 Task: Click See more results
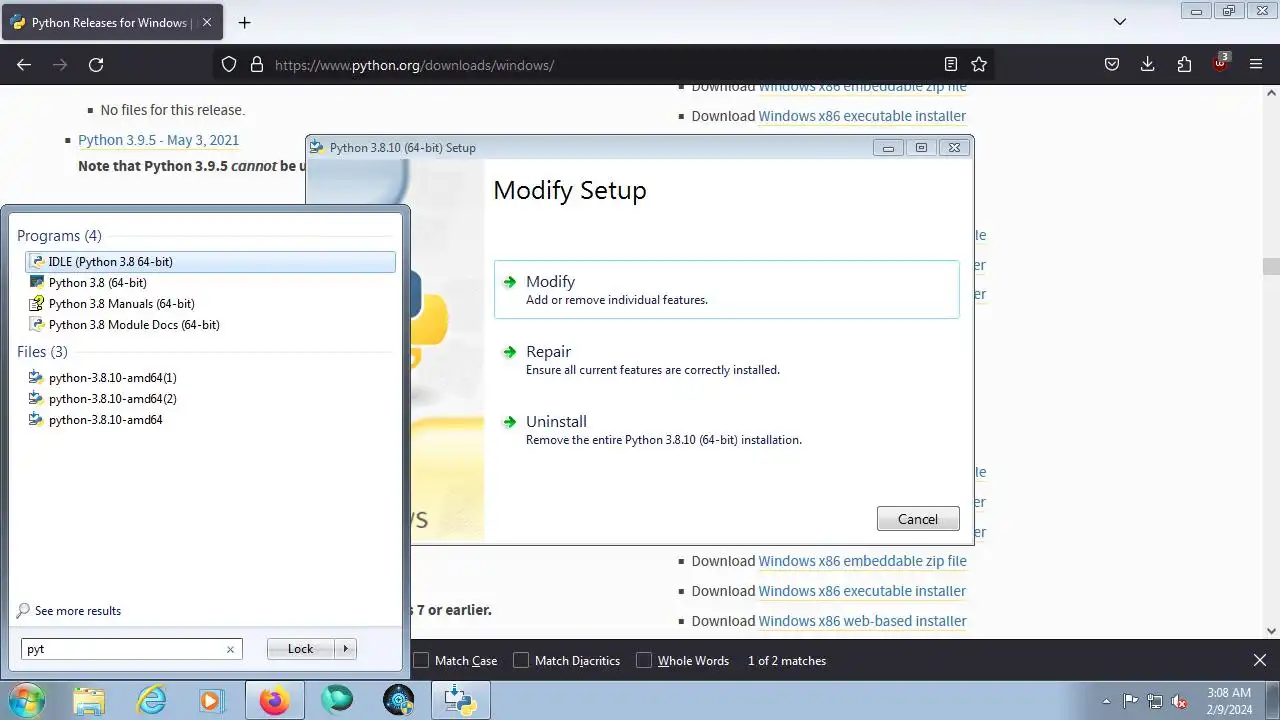pos(78,611)
